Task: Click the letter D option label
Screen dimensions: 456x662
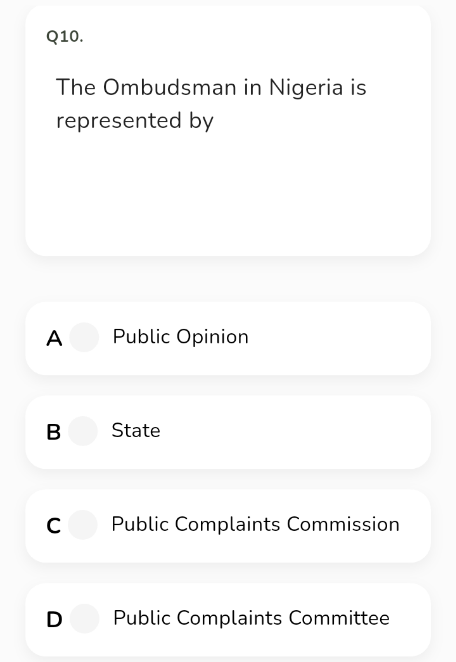Action: click(54, 619)
